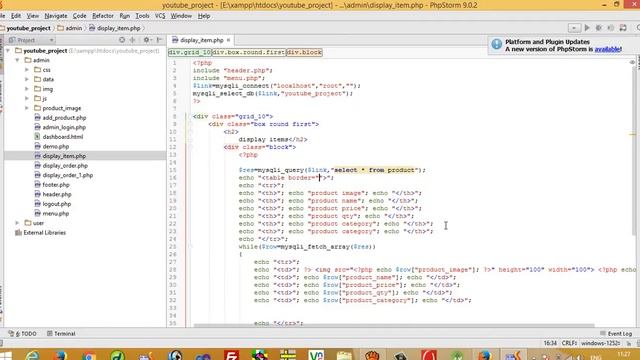
Task: Click youtube_project in navigation breadcrumb bar
Action: 28,28
